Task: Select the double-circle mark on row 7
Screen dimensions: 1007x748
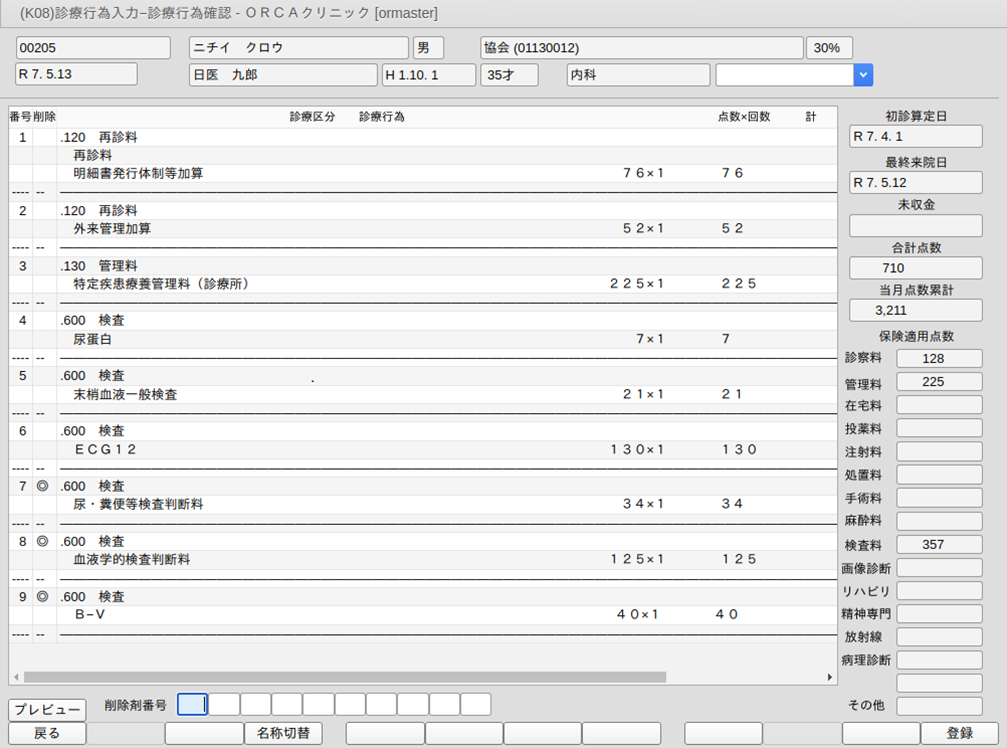Action: click(42, 486)
